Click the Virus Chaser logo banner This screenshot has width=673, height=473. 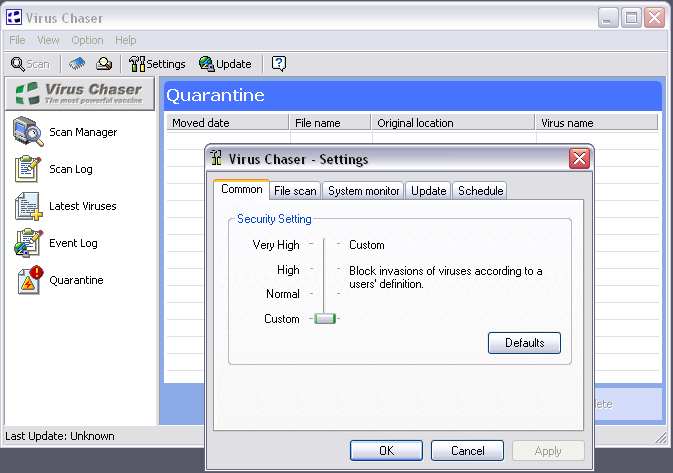[x=80, y=94]
